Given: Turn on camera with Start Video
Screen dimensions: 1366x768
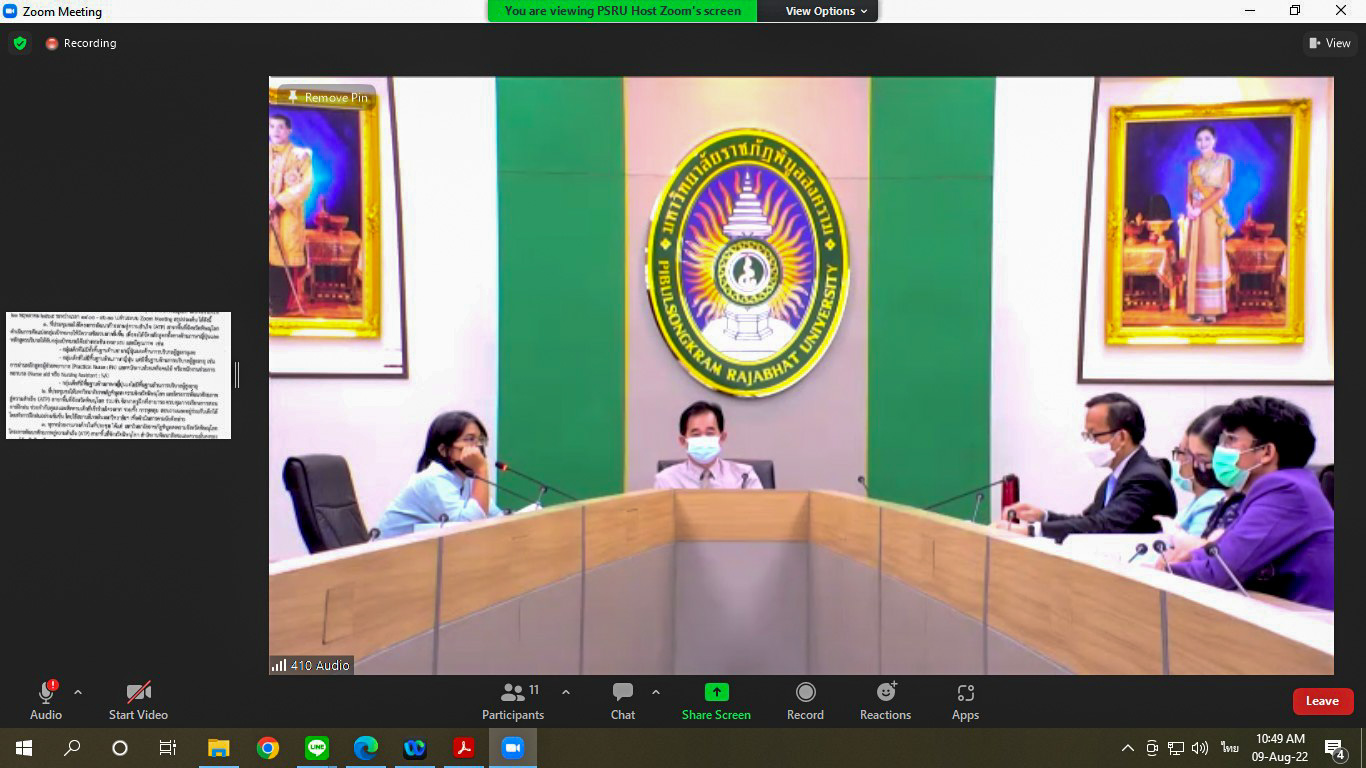Looking at the screenshot, I should 138,700.
